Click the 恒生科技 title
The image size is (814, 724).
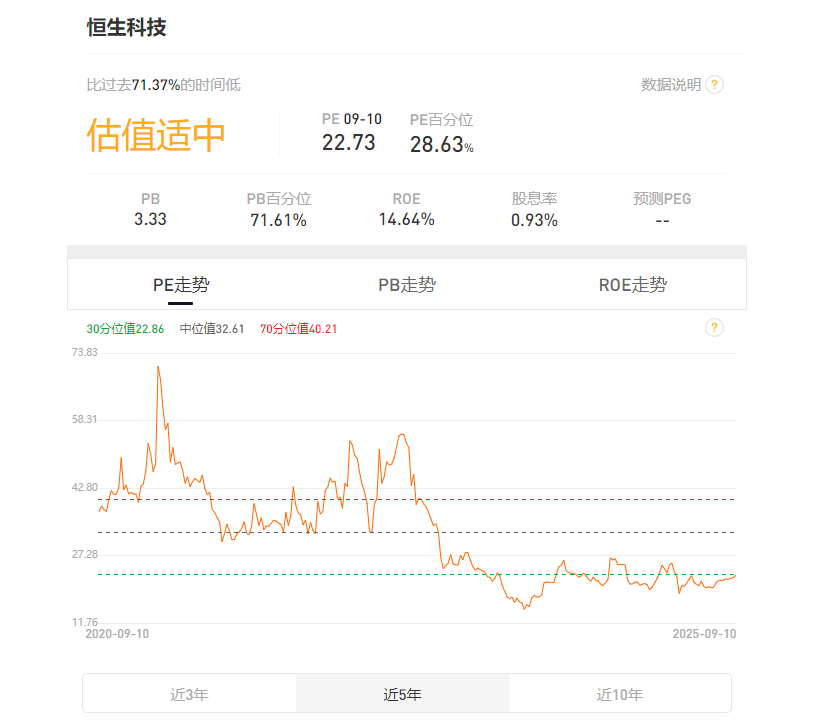click(x=126, y=27)
